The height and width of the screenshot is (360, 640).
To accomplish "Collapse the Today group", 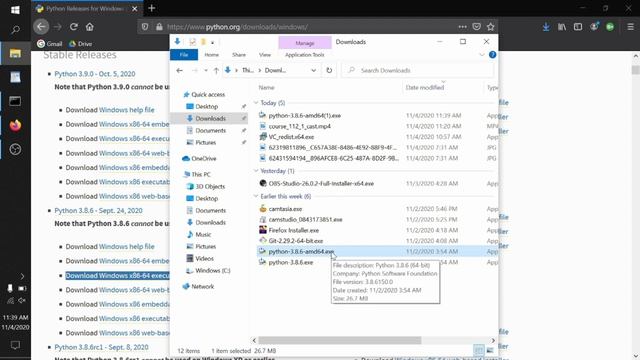I will [x=256, y=103].
